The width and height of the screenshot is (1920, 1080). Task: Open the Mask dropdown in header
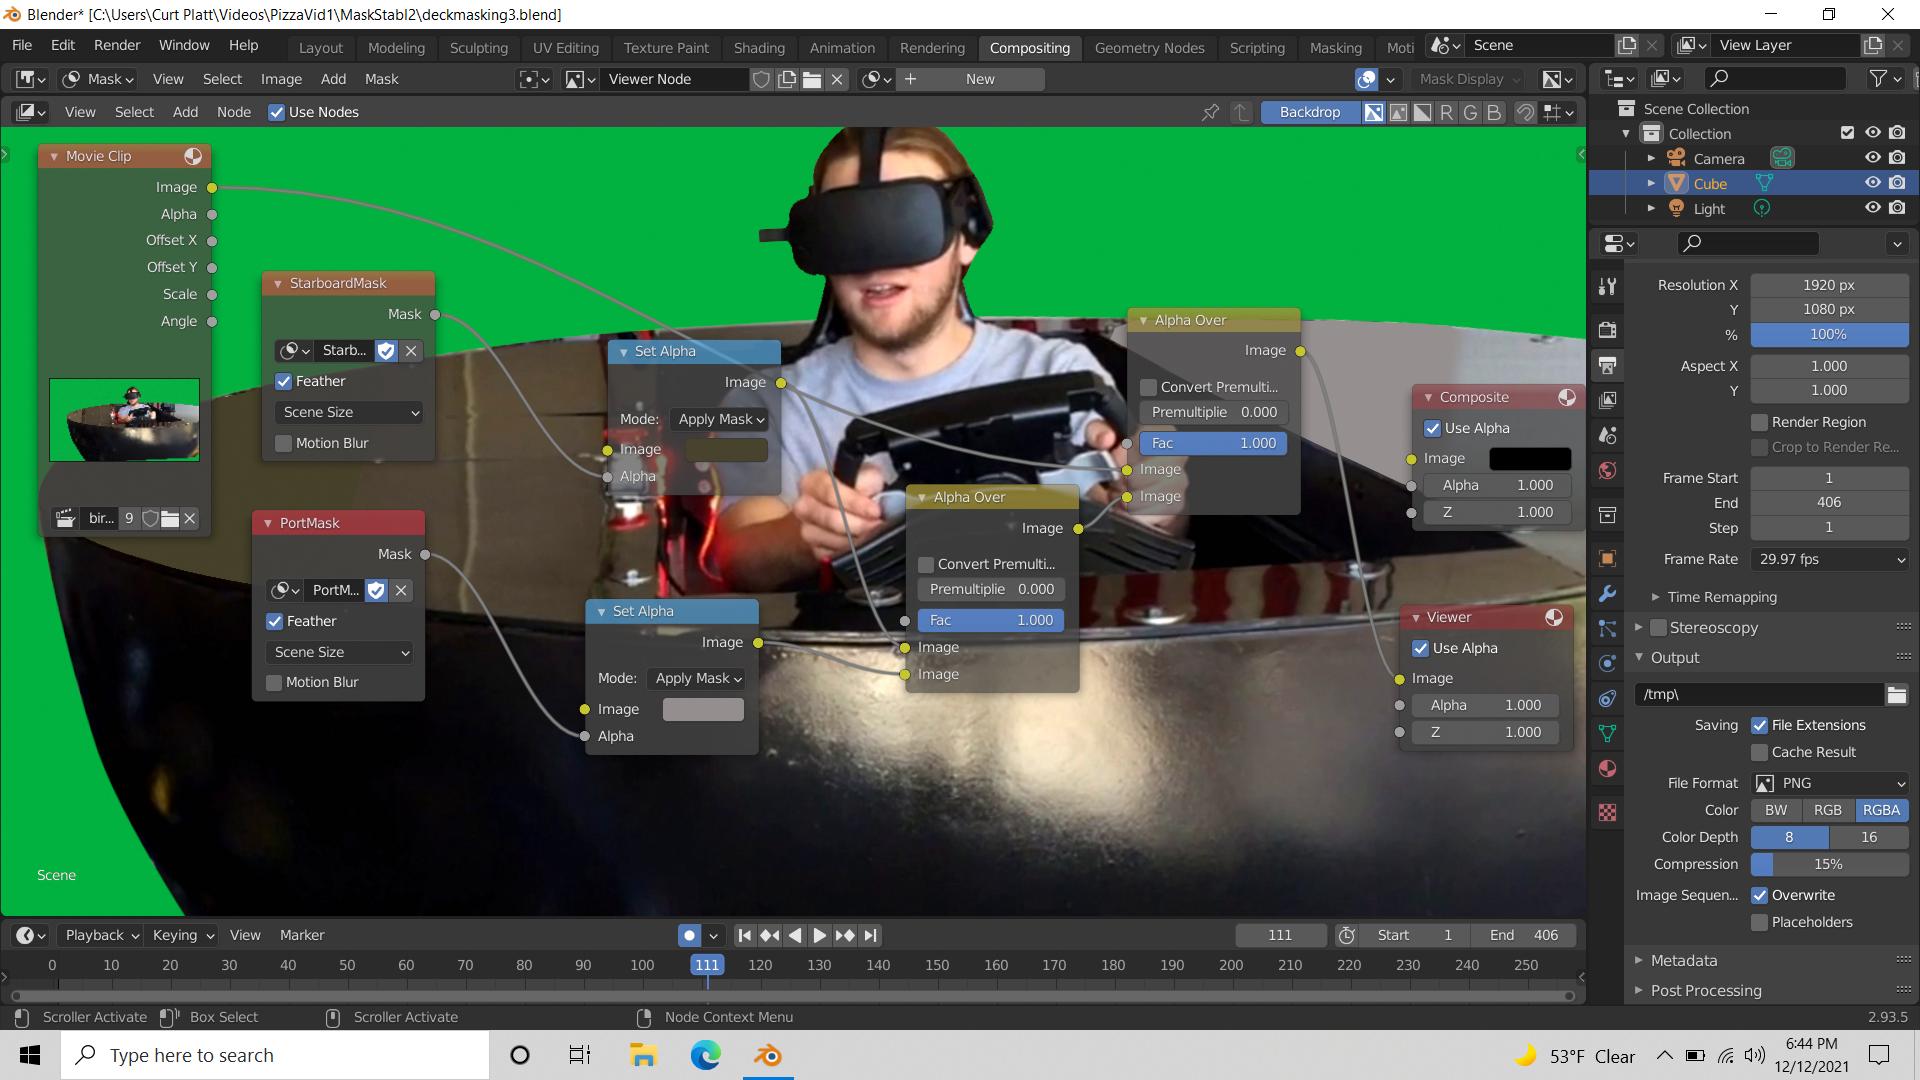click(105, 78)
